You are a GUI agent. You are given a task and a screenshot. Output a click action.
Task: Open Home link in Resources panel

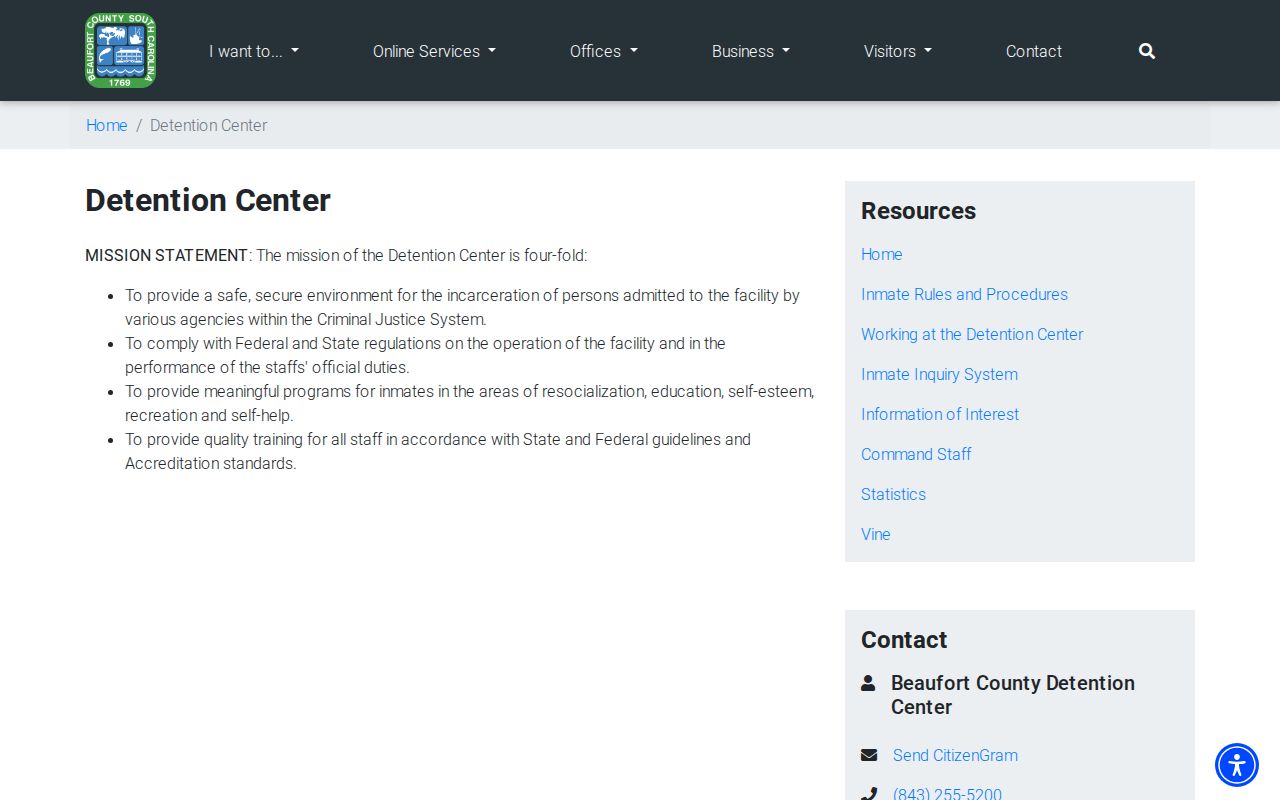(x=882, y=254)
